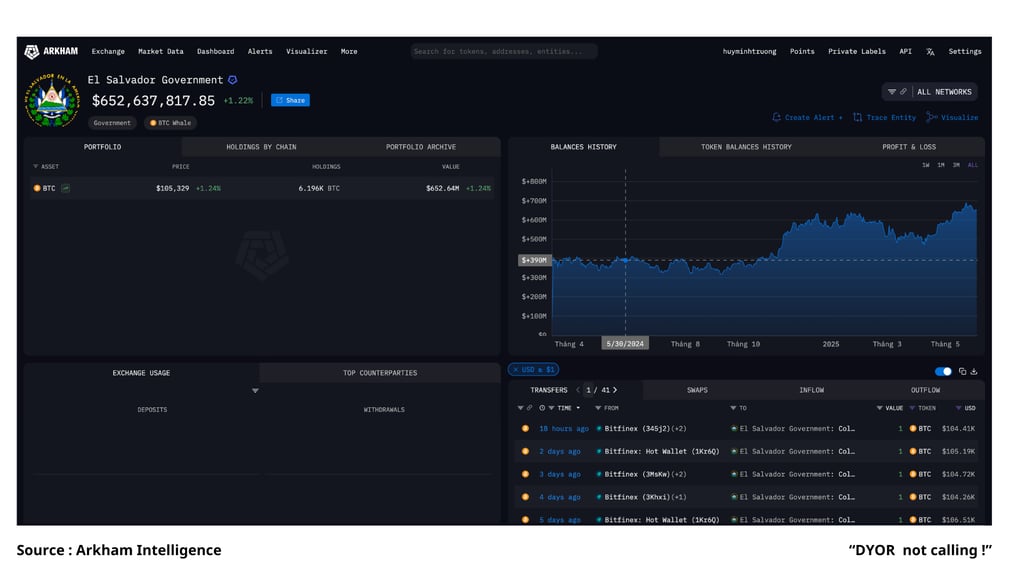This screenshot has height=563, width=1024.
Task: Open the language translate icon
Action: coord(930,52)
